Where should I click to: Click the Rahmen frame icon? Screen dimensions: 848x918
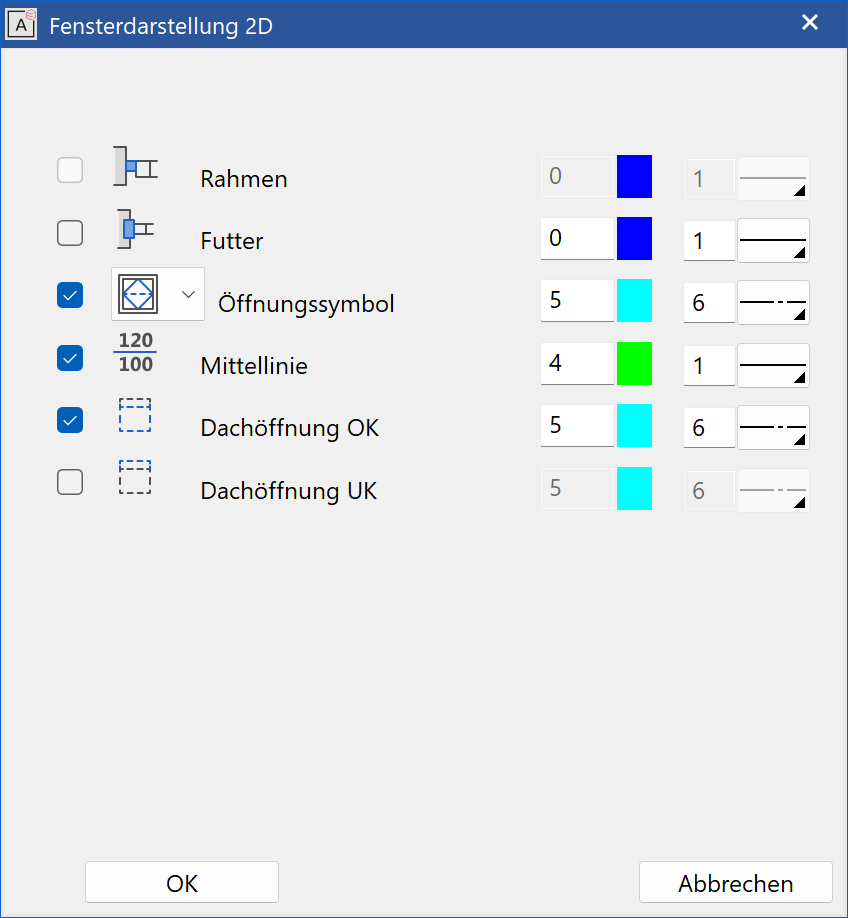pyautogui.click(x=134, y=167)
